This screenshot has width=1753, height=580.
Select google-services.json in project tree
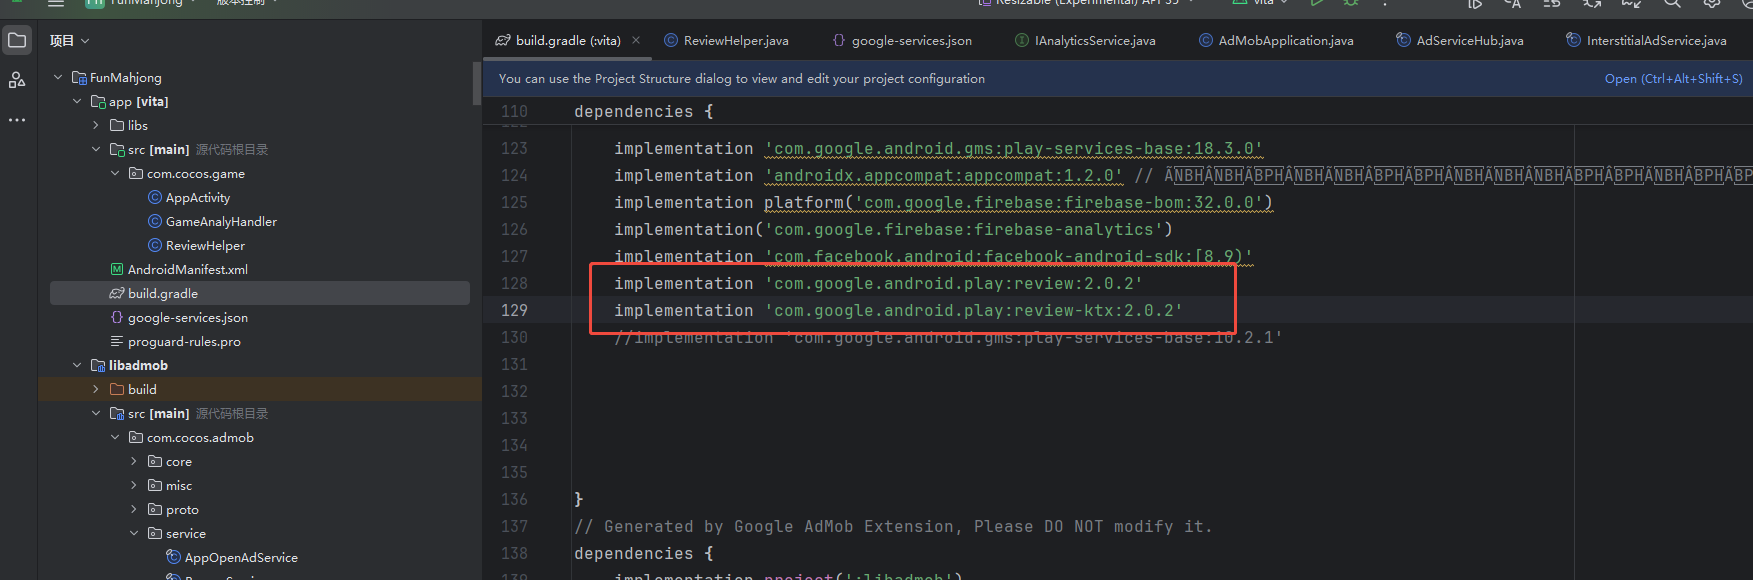[x=179, y=317]
